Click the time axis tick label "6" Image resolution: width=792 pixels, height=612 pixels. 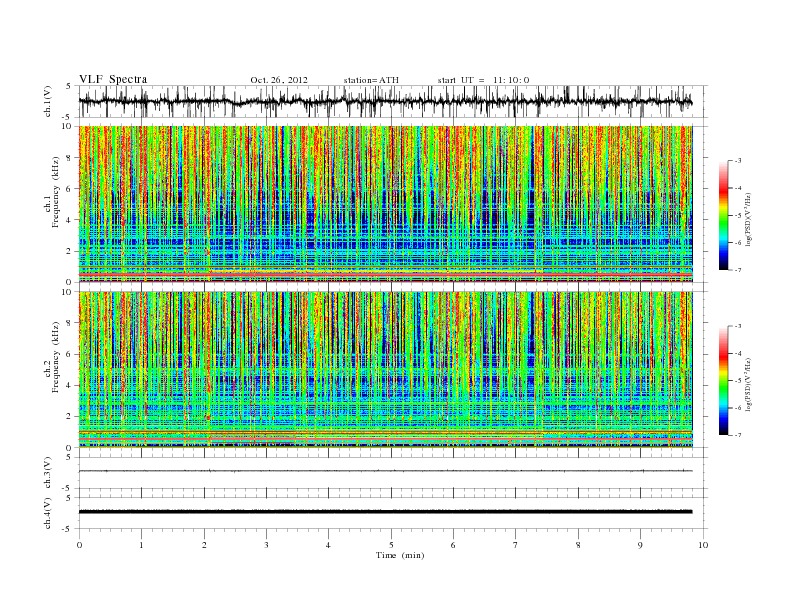[453, 545]
